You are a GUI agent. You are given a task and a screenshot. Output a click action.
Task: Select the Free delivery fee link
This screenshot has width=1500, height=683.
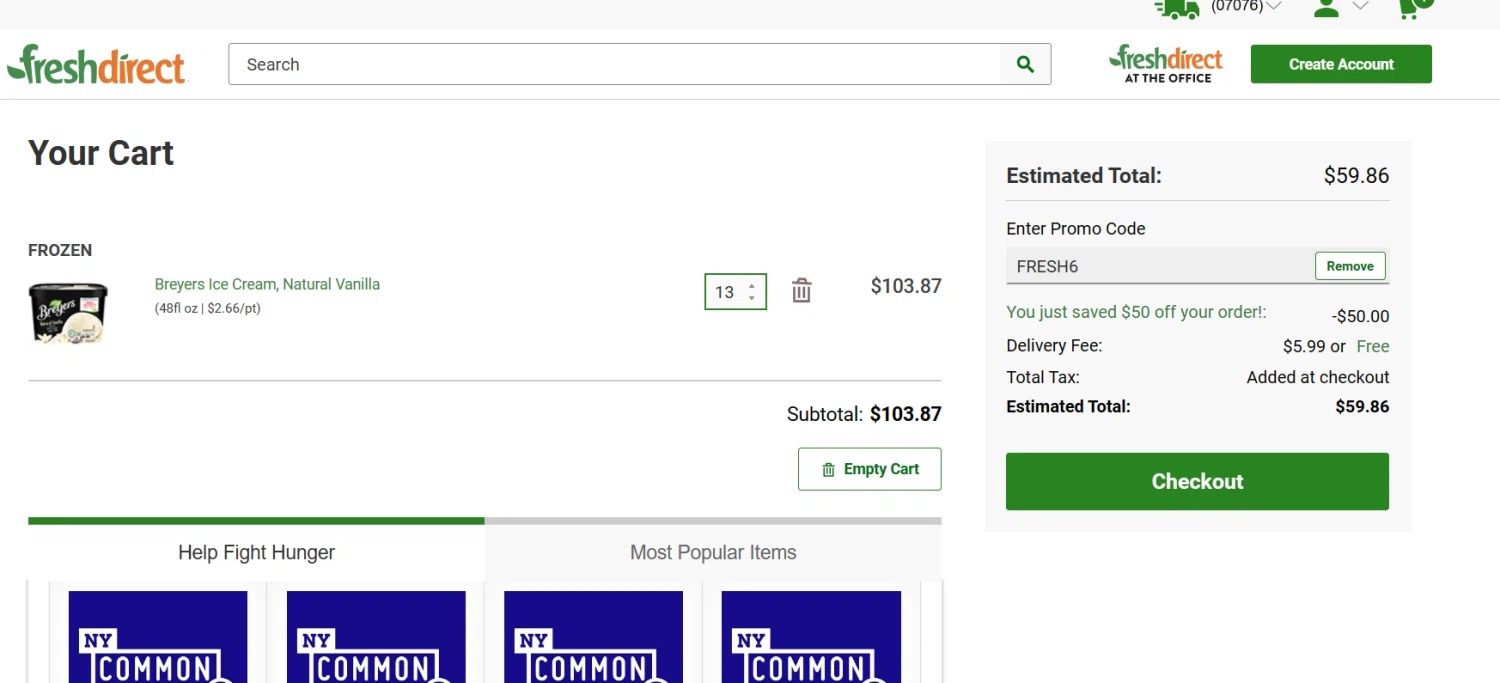pyautogui.click(x=1373, y=346)
